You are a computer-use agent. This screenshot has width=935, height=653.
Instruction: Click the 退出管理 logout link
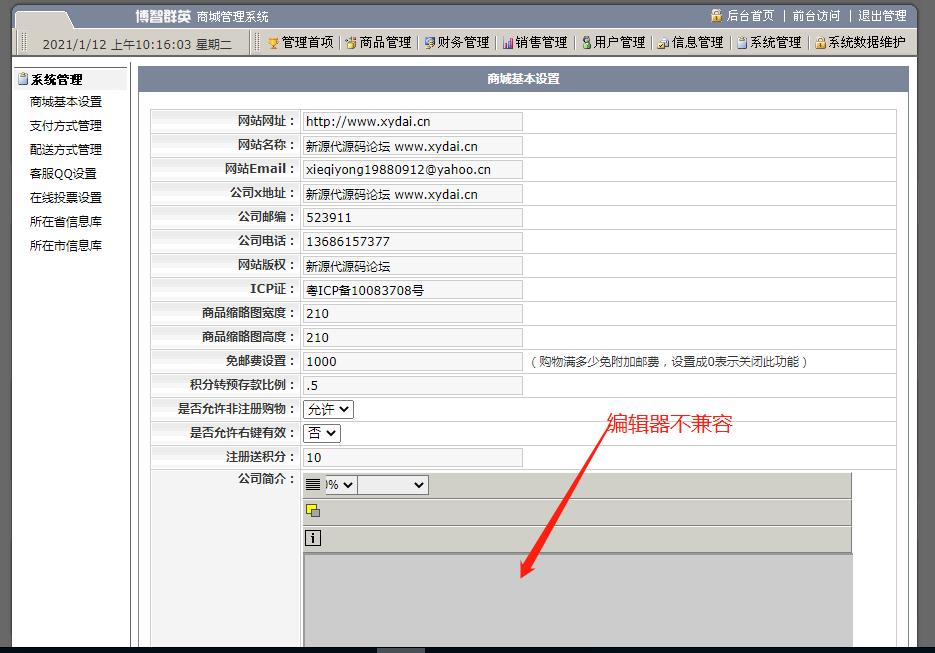pyautogui.click(x=882, y=16)
